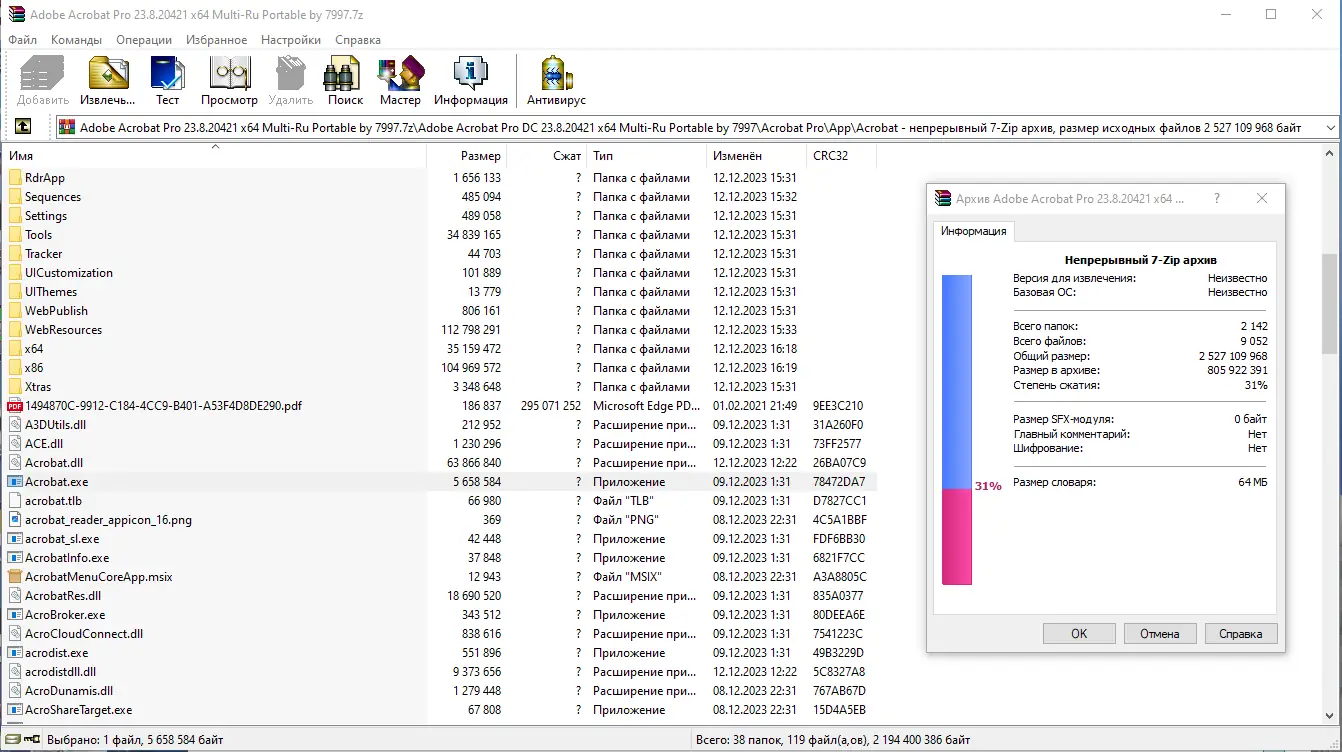The image size is (1342, 752).
Task: Click the package icon beside AcrobatMenuCoreApp.msix
Action: 15,577
